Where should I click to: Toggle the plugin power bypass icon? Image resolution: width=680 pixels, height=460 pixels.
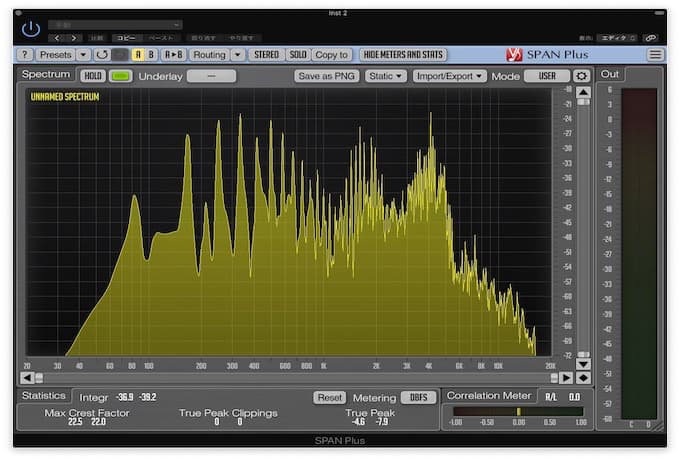(31, 29)
